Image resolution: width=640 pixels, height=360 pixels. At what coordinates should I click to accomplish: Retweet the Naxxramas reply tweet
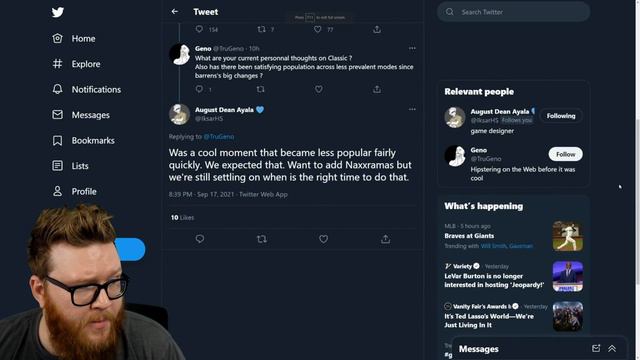point(262,239)
